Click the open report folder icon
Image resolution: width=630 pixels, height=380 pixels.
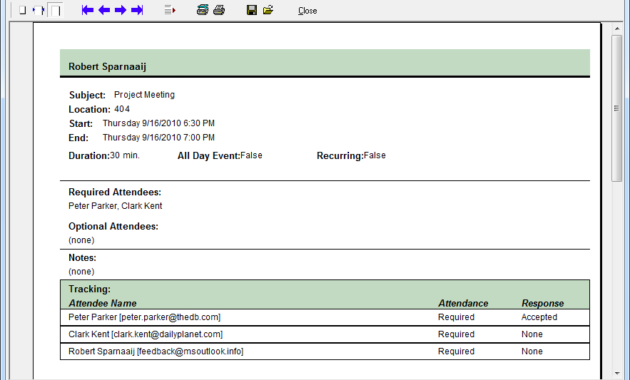pyautogui.click(x=268, y=10)
